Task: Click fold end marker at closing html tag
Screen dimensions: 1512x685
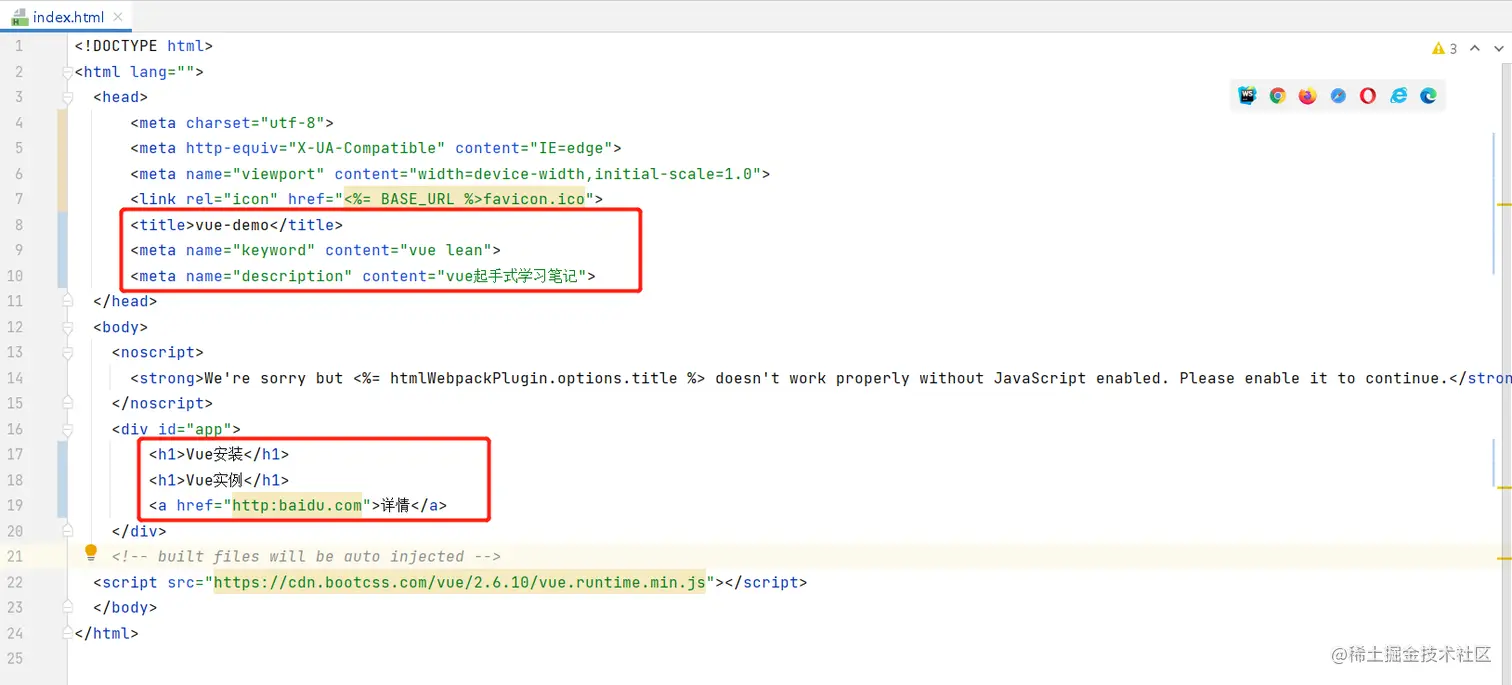Action: [68, 633]
